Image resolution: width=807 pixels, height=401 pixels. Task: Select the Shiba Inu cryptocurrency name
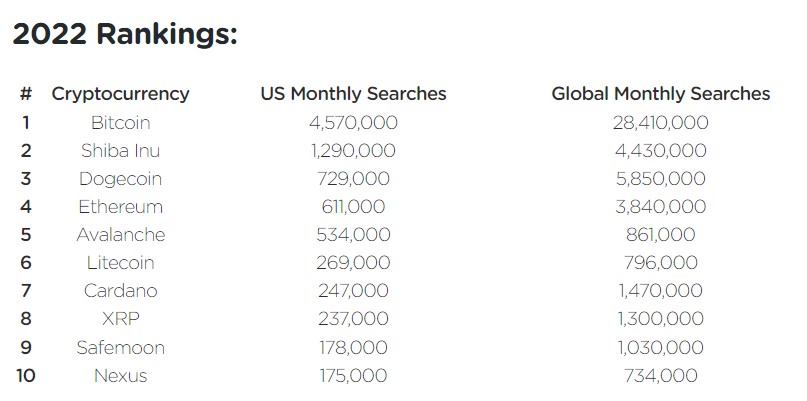pyautogui.click(x=120, y=151)
